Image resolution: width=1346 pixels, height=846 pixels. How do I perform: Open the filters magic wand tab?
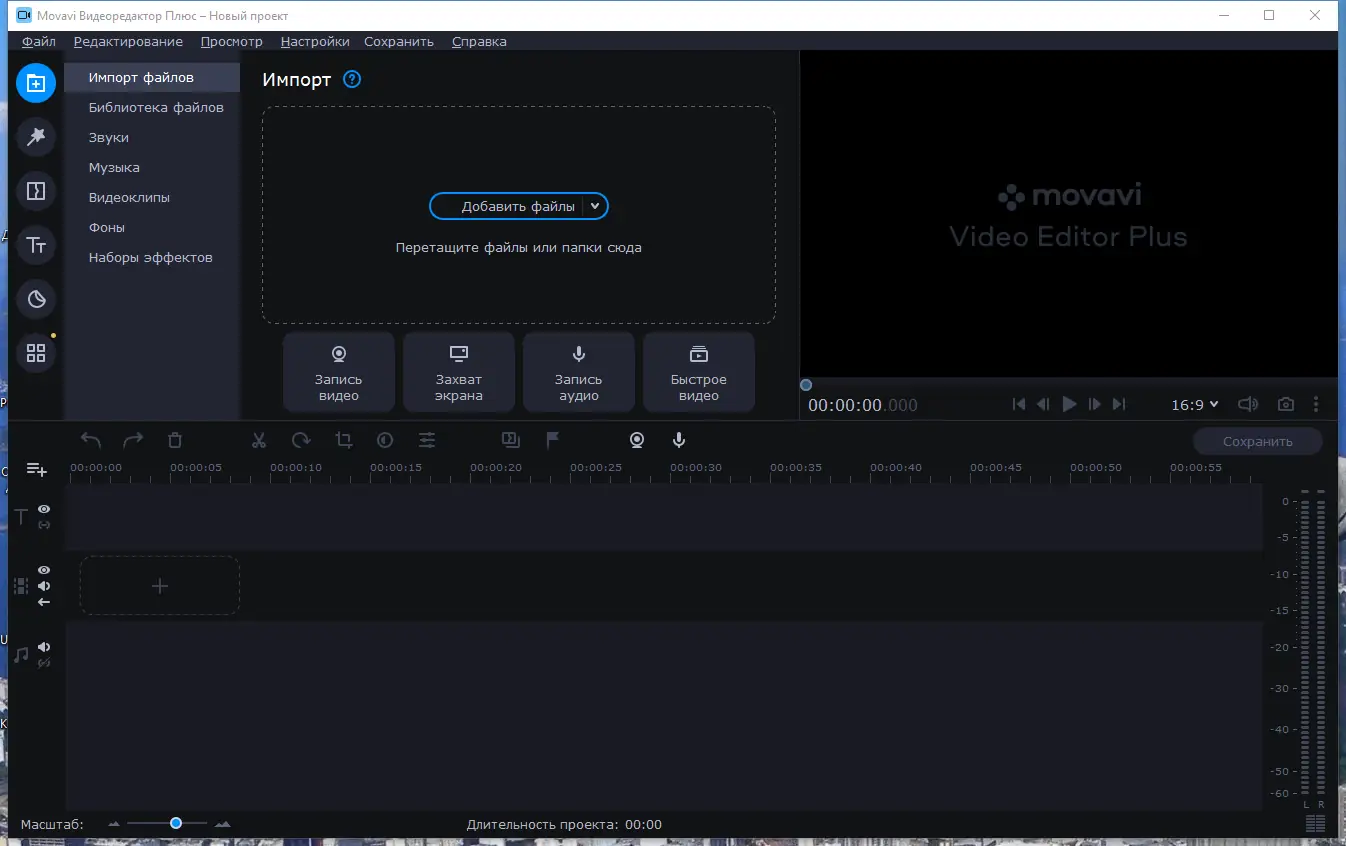click(36, 137)
